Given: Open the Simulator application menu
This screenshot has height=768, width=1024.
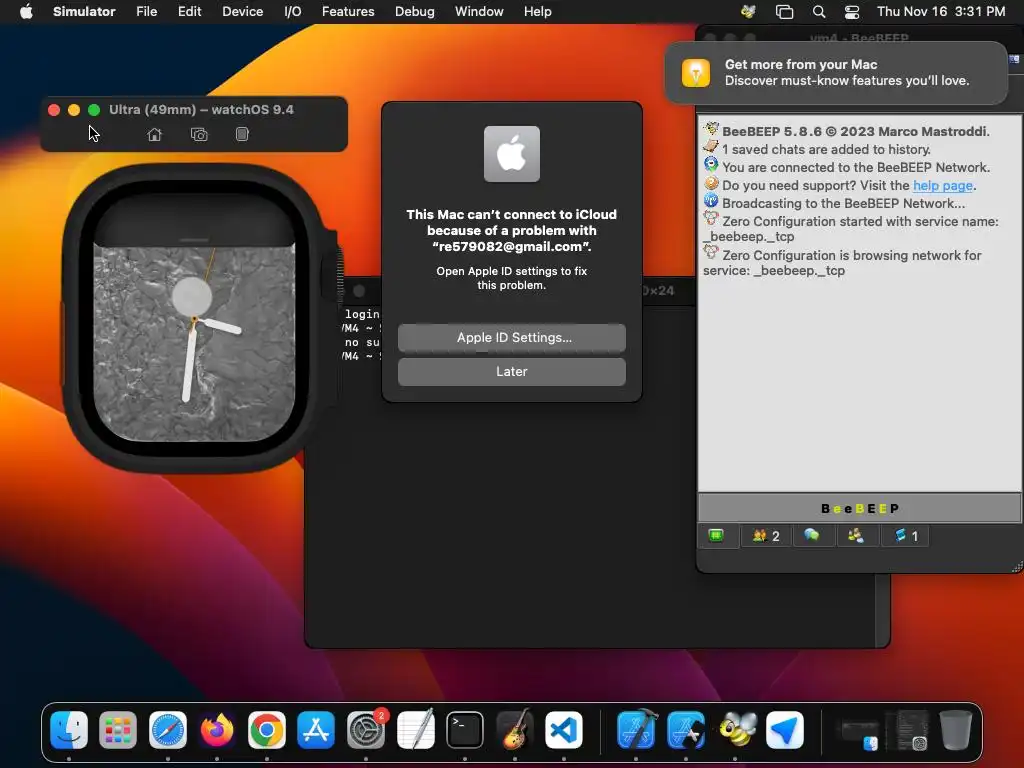Looking at the screenshot, I should 84,11.
